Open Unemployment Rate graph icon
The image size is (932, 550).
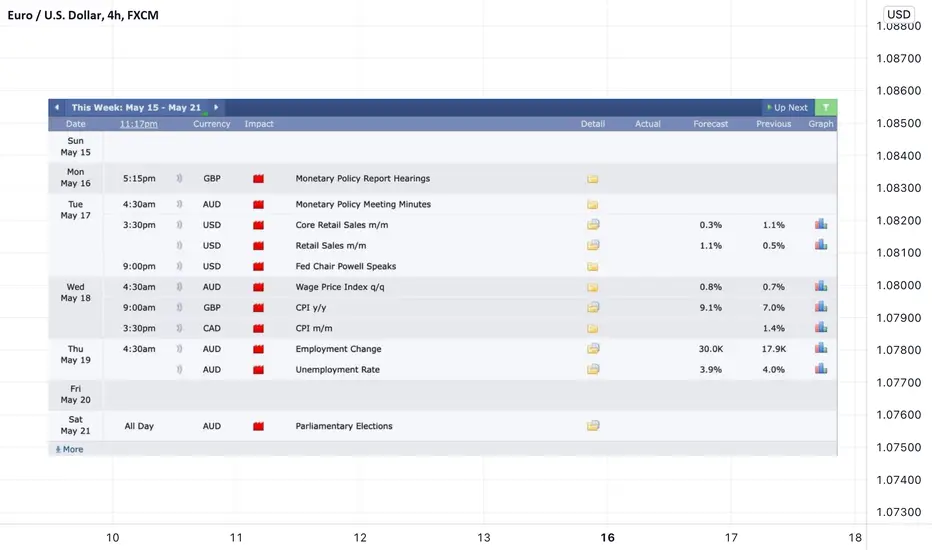click(821, 369)
